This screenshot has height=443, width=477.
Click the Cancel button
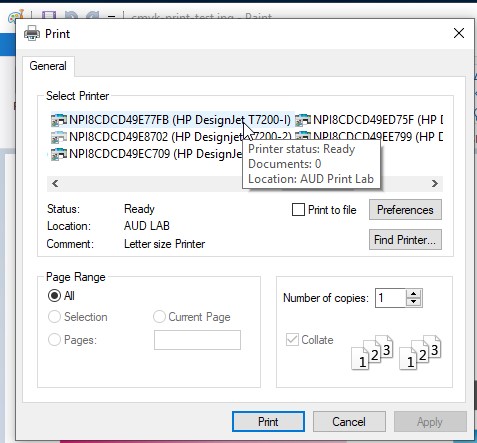pos(349,422)
